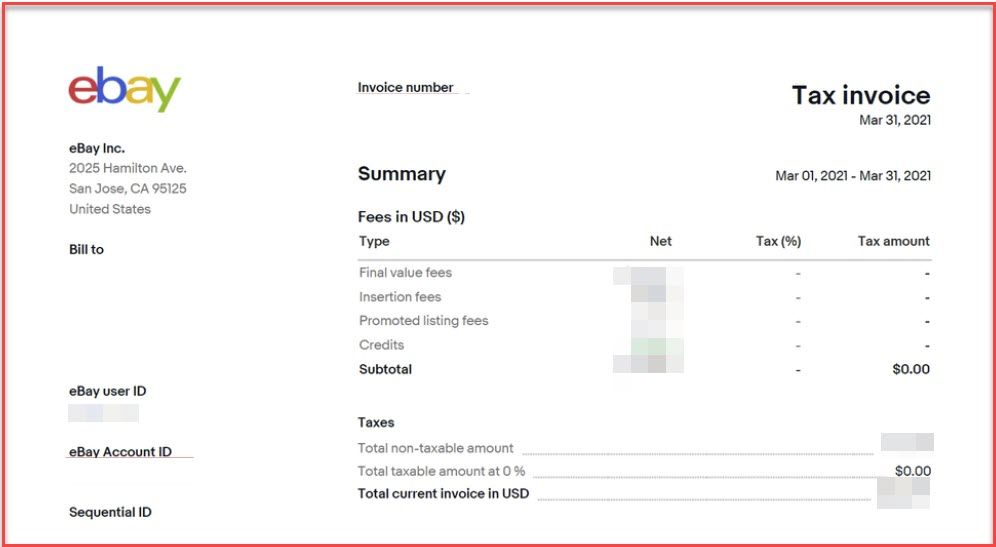Click the '$0.00' total taxable amount value

click(913, 471)
